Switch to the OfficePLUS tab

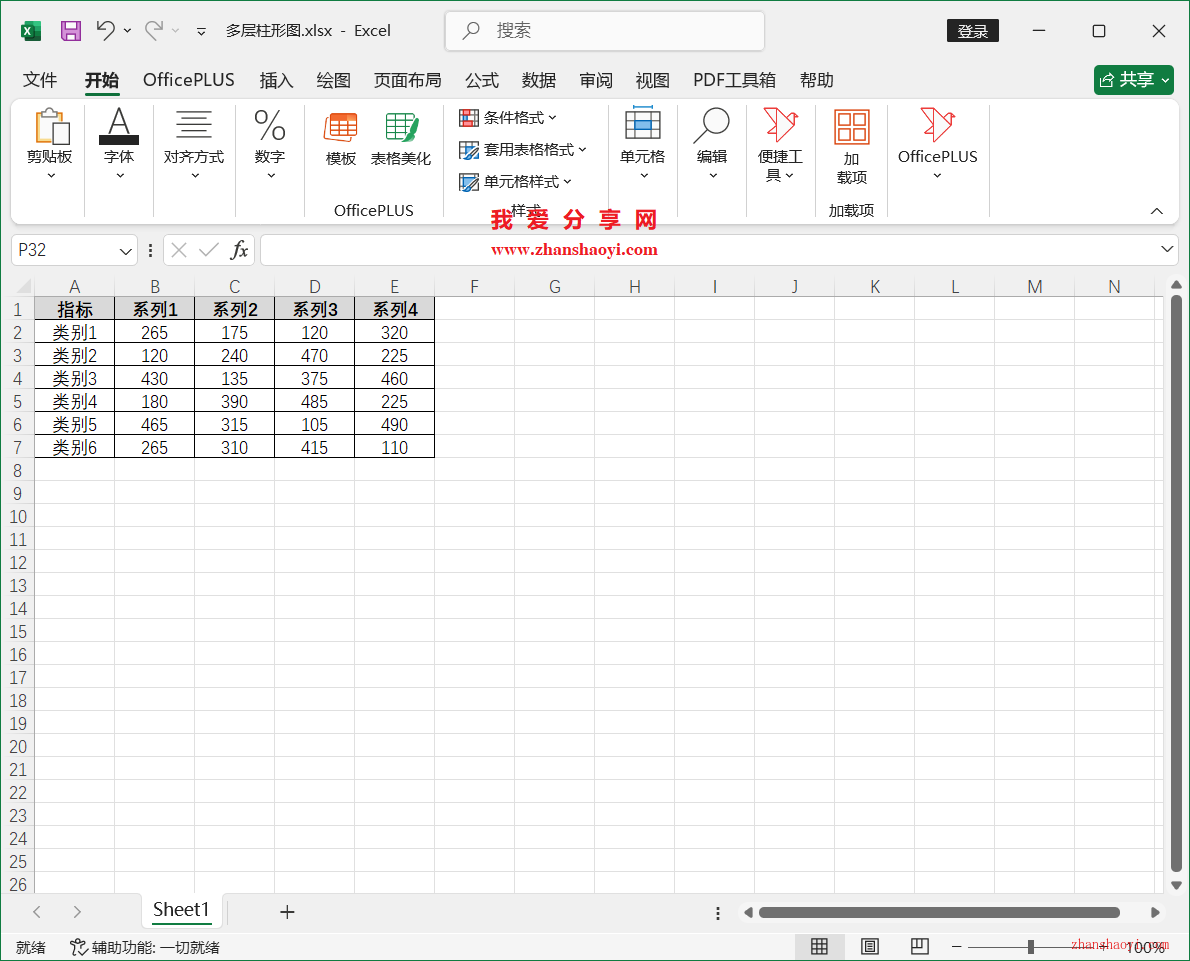(x=188, y=80)
